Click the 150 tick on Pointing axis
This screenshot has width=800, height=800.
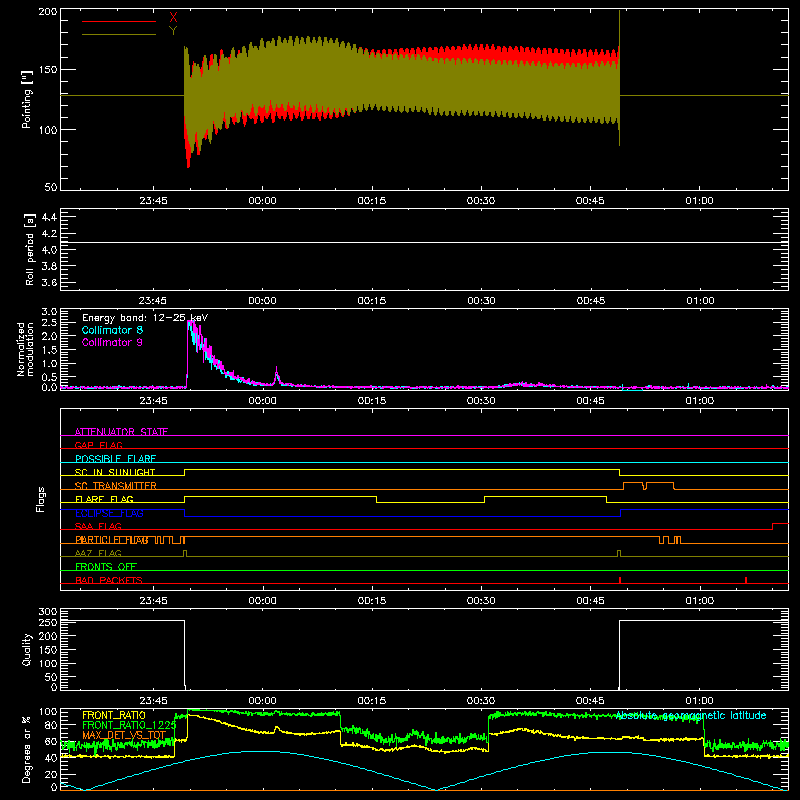click(x=47, y=70)
